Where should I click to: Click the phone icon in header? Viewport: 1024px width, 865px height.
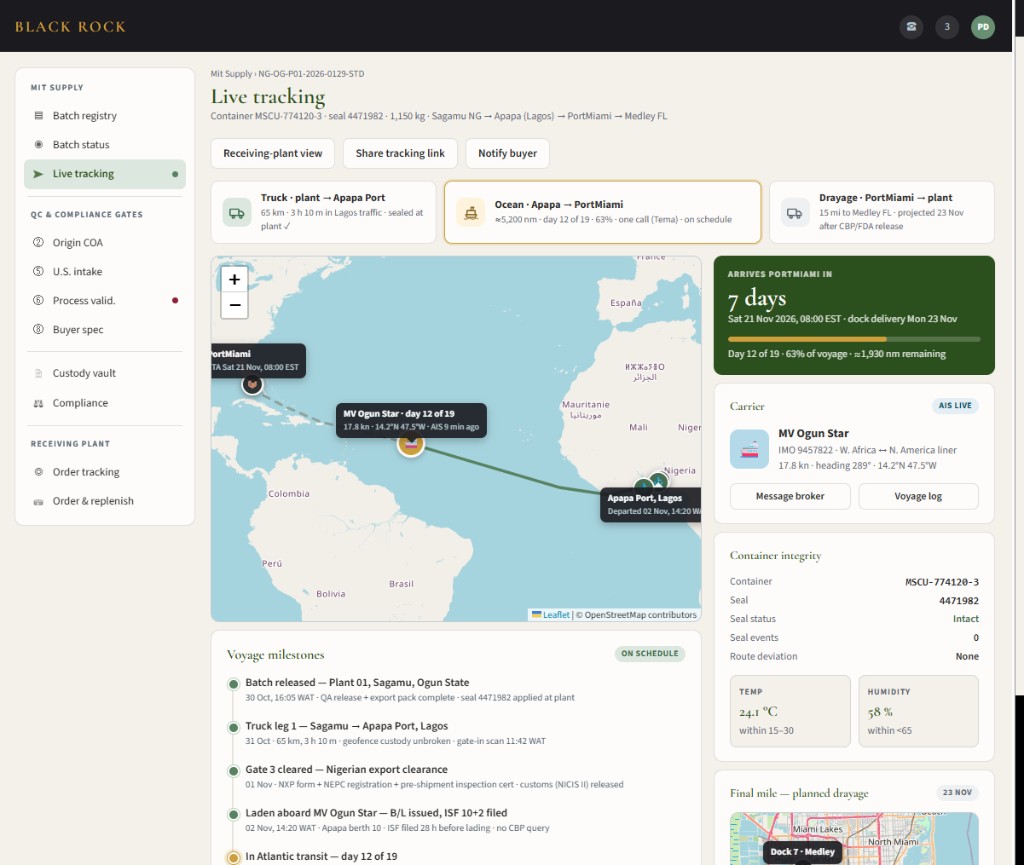[x=911, y=27]
